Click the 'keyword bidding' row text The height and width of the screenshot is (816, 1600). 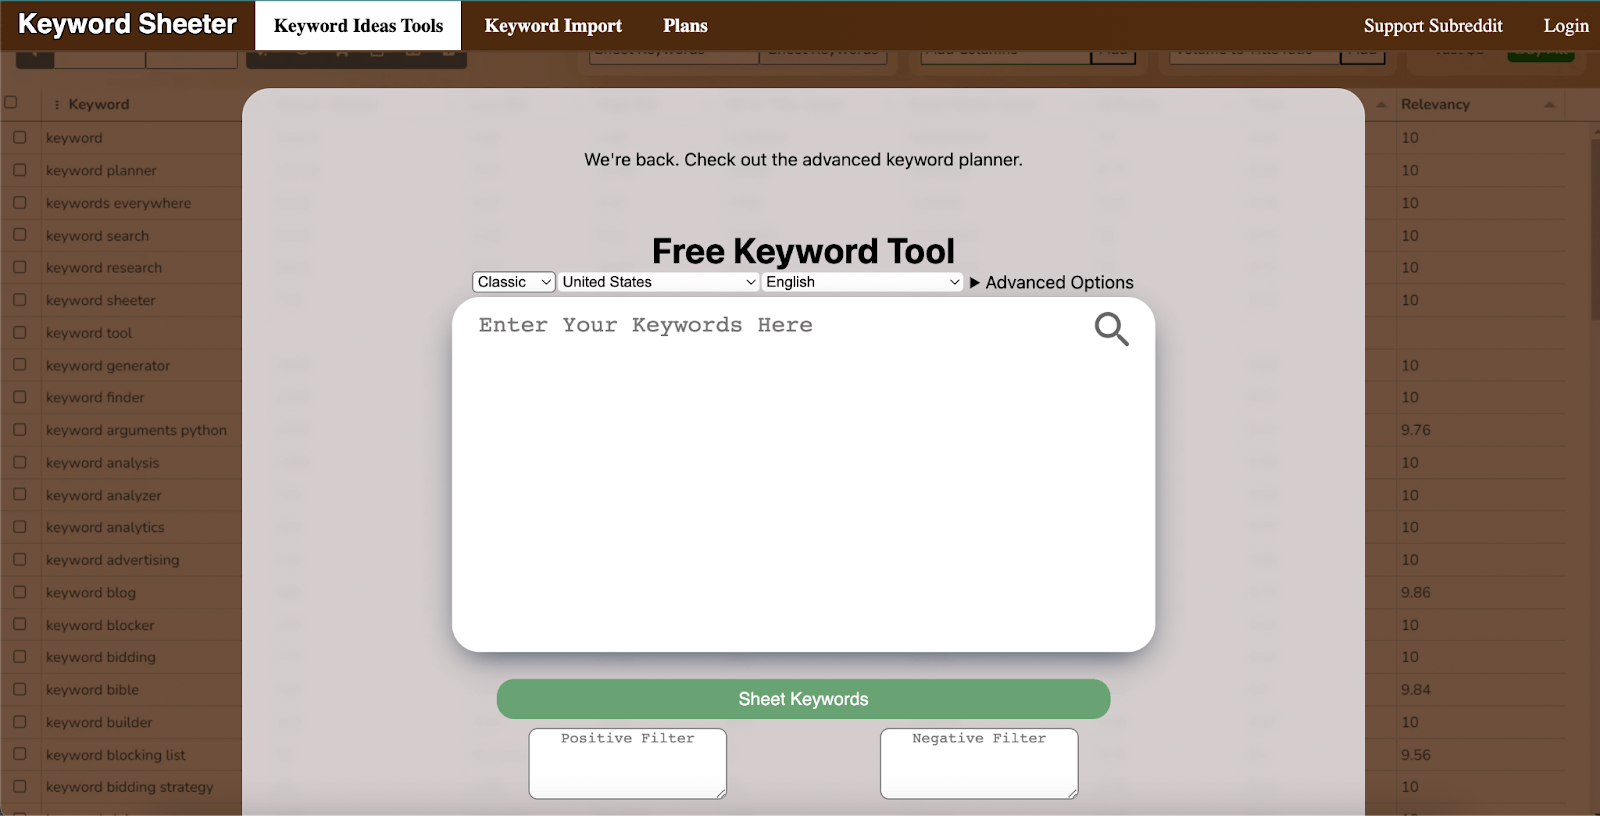100,657
